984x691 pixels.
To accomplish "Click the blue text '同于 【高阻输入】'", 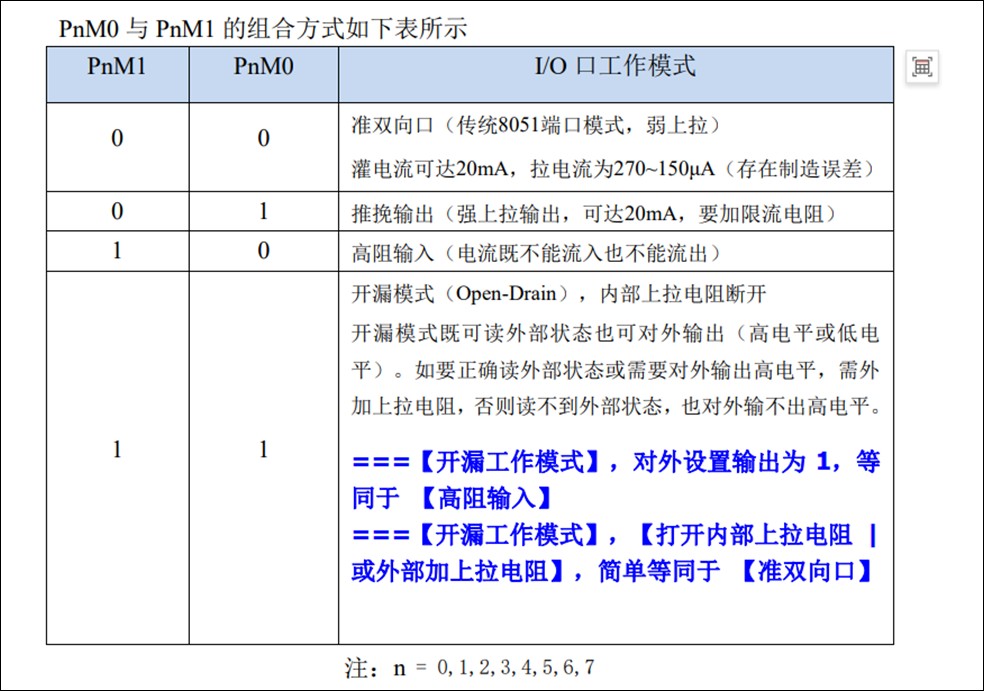I will [x=452, y=498].
